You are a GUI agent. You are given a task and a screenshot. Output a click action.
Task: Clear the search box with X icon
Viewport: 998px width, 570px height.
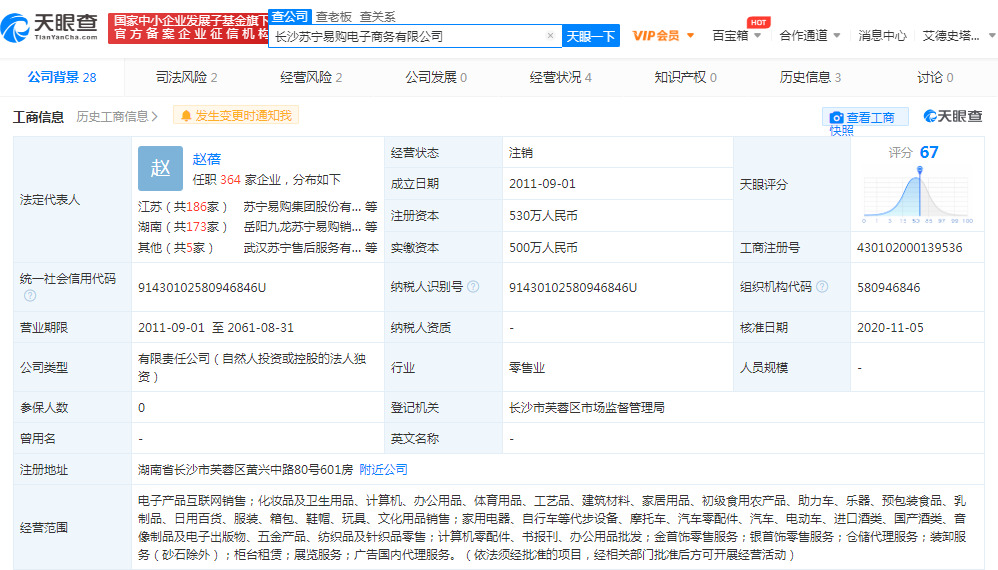tap(551, 36)
